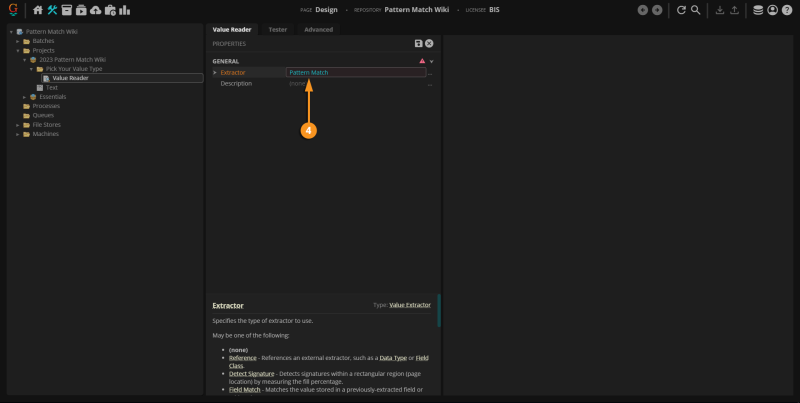Select the Text item in the tree

coord(52,88)
